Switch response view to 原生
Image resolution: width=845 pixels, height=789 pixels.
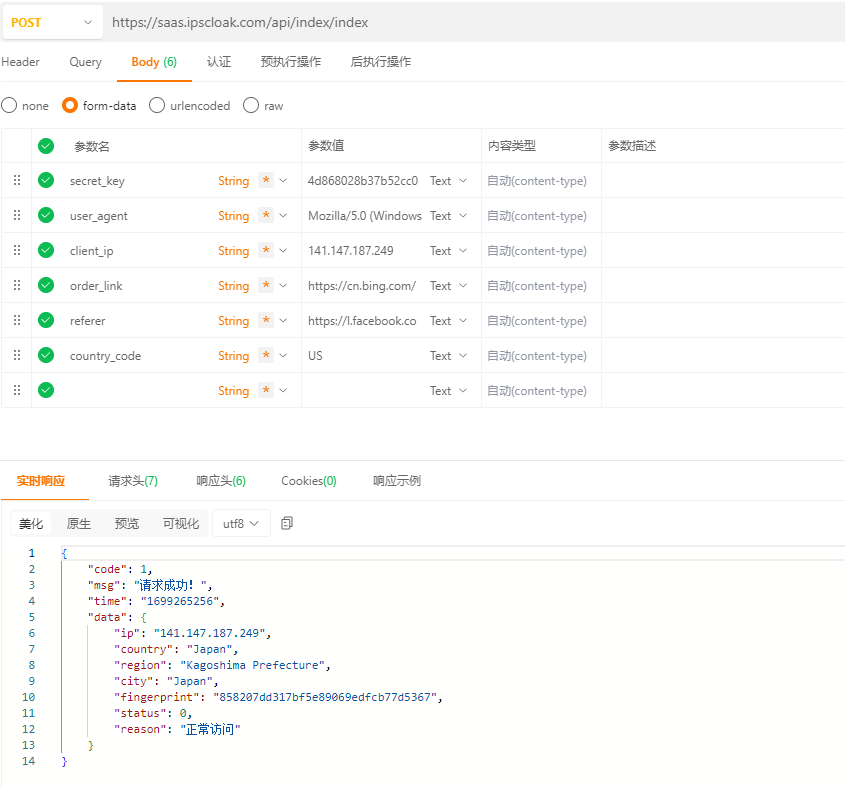79,523
